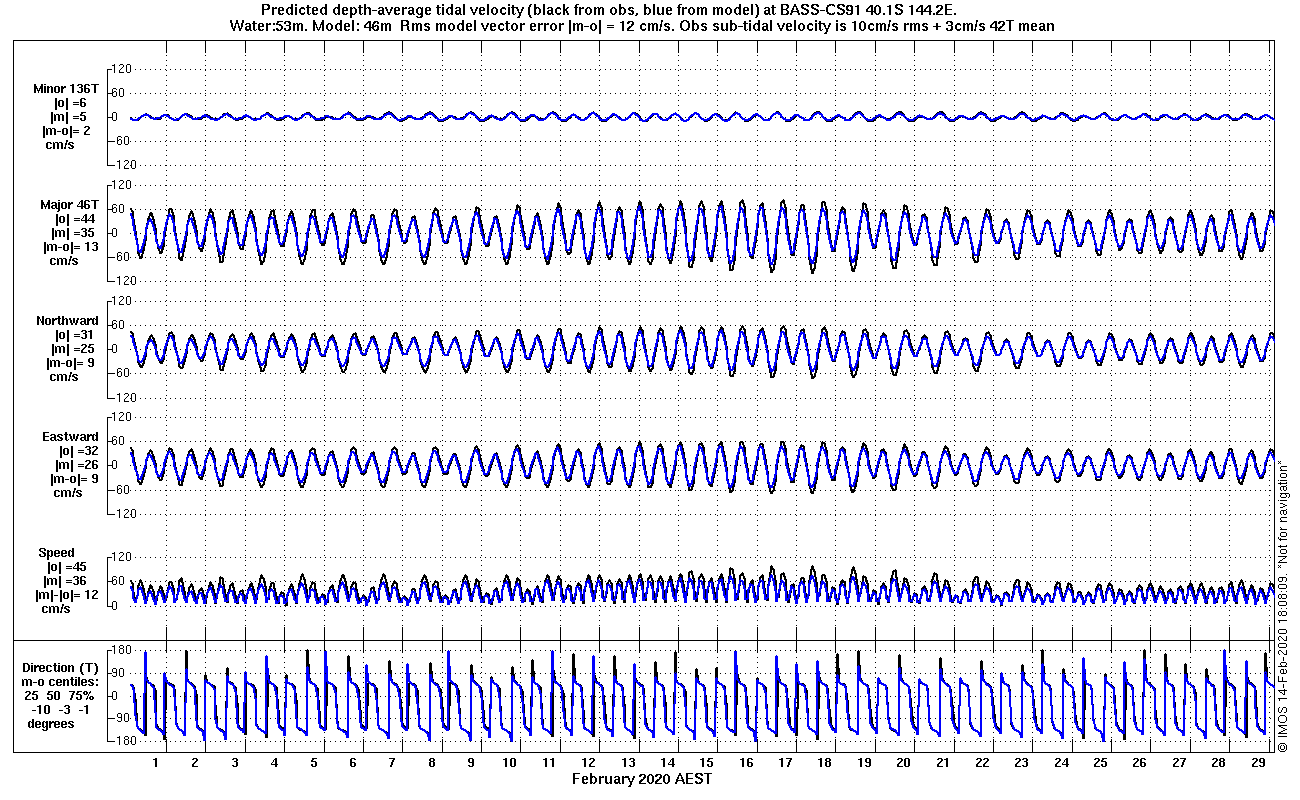The image size is (1300, 800).
Task: Select day '5' on the date axis
Action: [x=313, y=763]
